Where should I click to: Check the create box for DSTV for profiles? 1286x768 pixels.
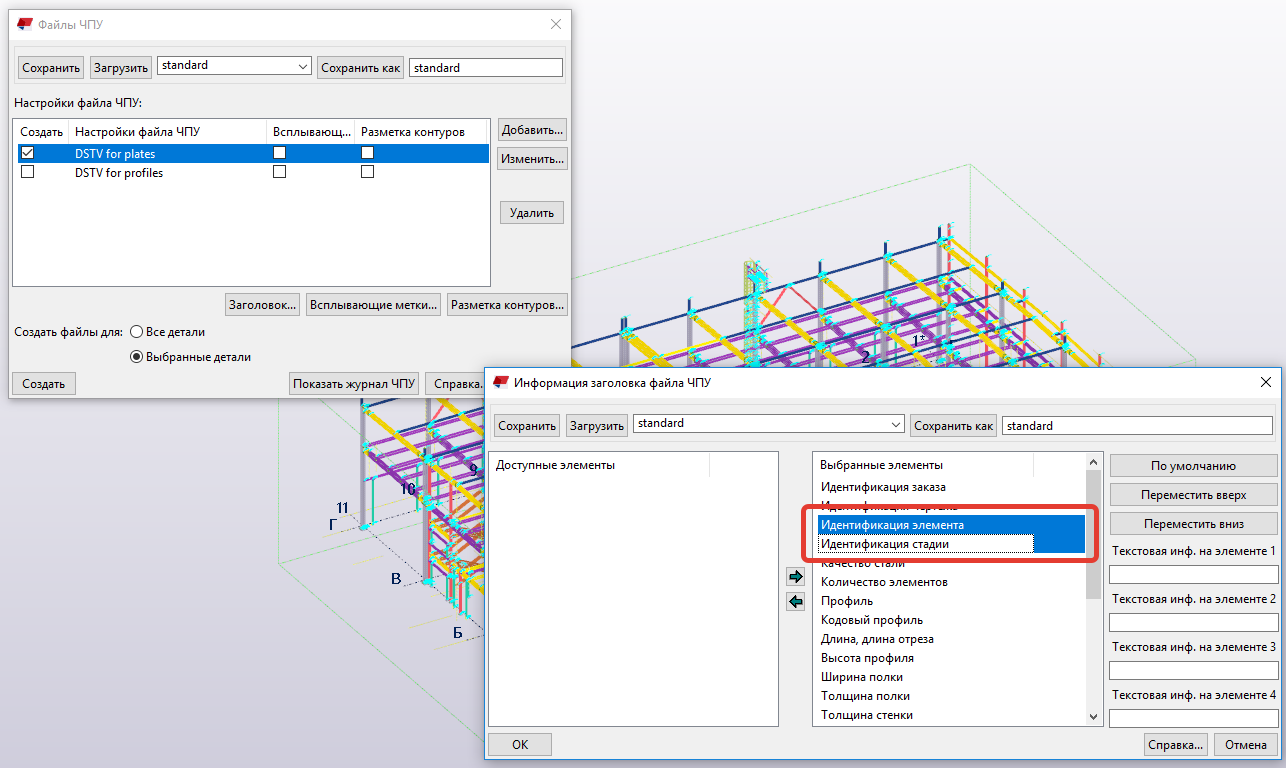click(28, 172)
